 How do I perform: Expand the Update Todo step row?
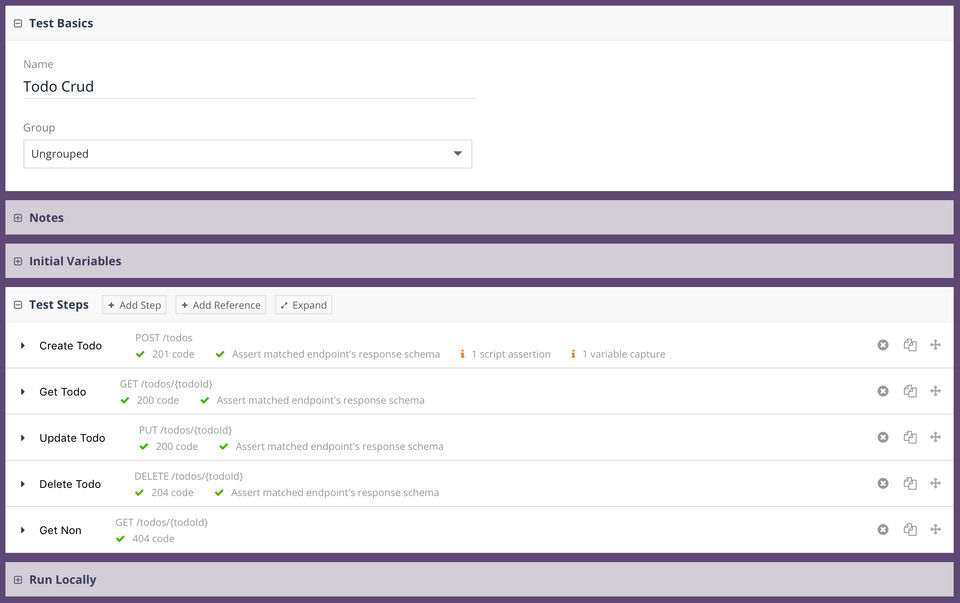[23, 438]
